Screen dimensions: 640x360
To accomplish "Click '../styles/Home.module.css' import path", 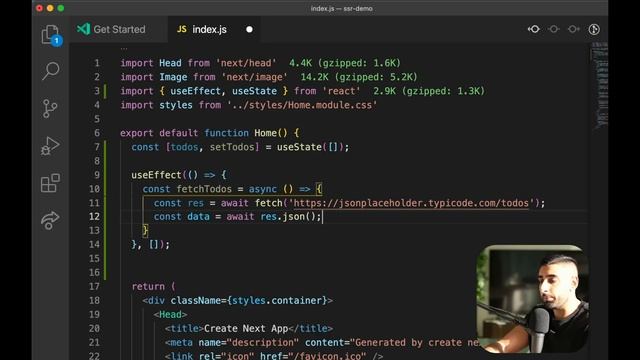I will click(x=302, y=105).
